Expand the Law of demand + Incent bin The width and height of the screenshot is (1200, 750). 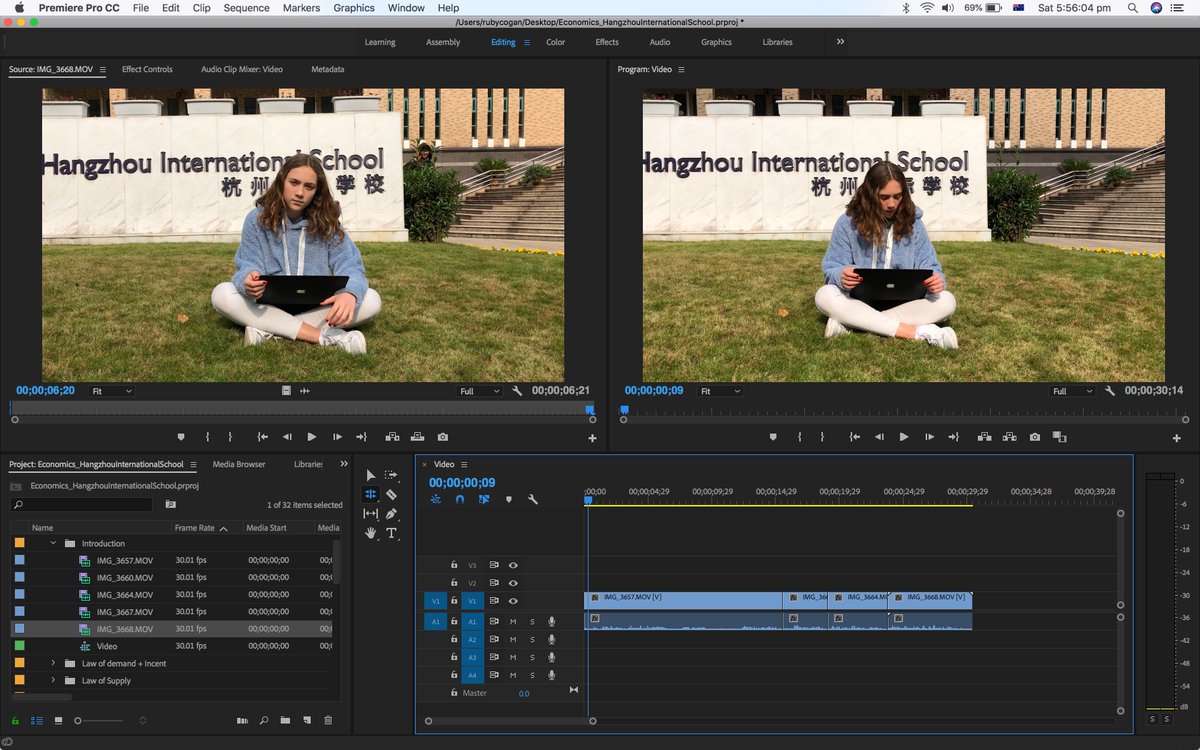point(53,663)
